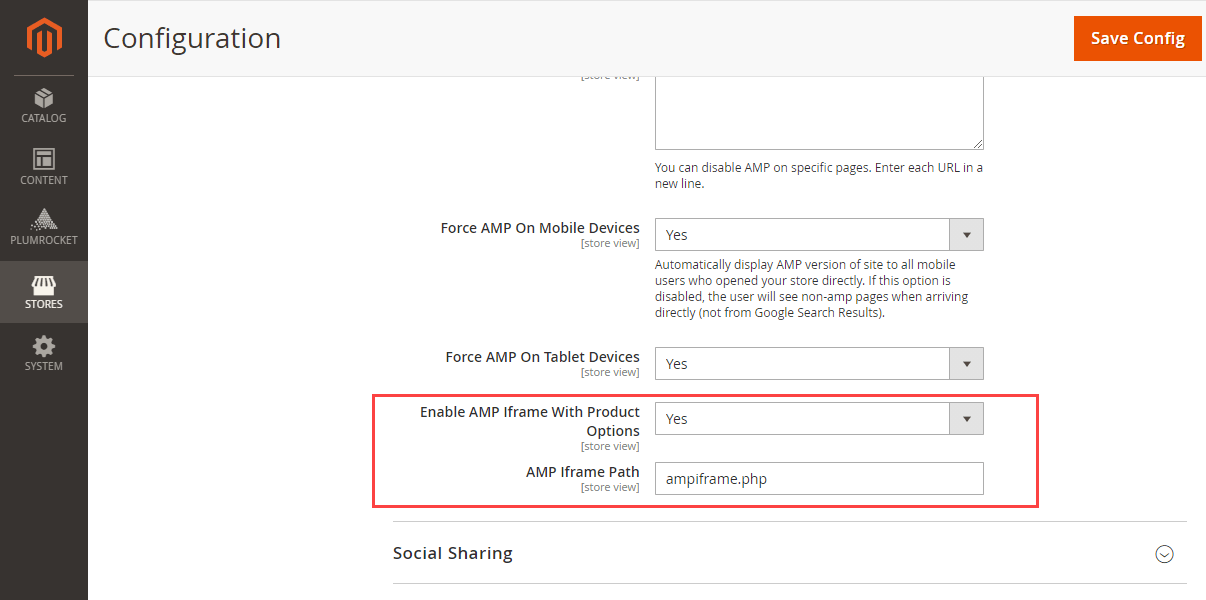Click the AMP Iframe Path input field
This screenshot has height=600, width=1206.
point(819,478)
